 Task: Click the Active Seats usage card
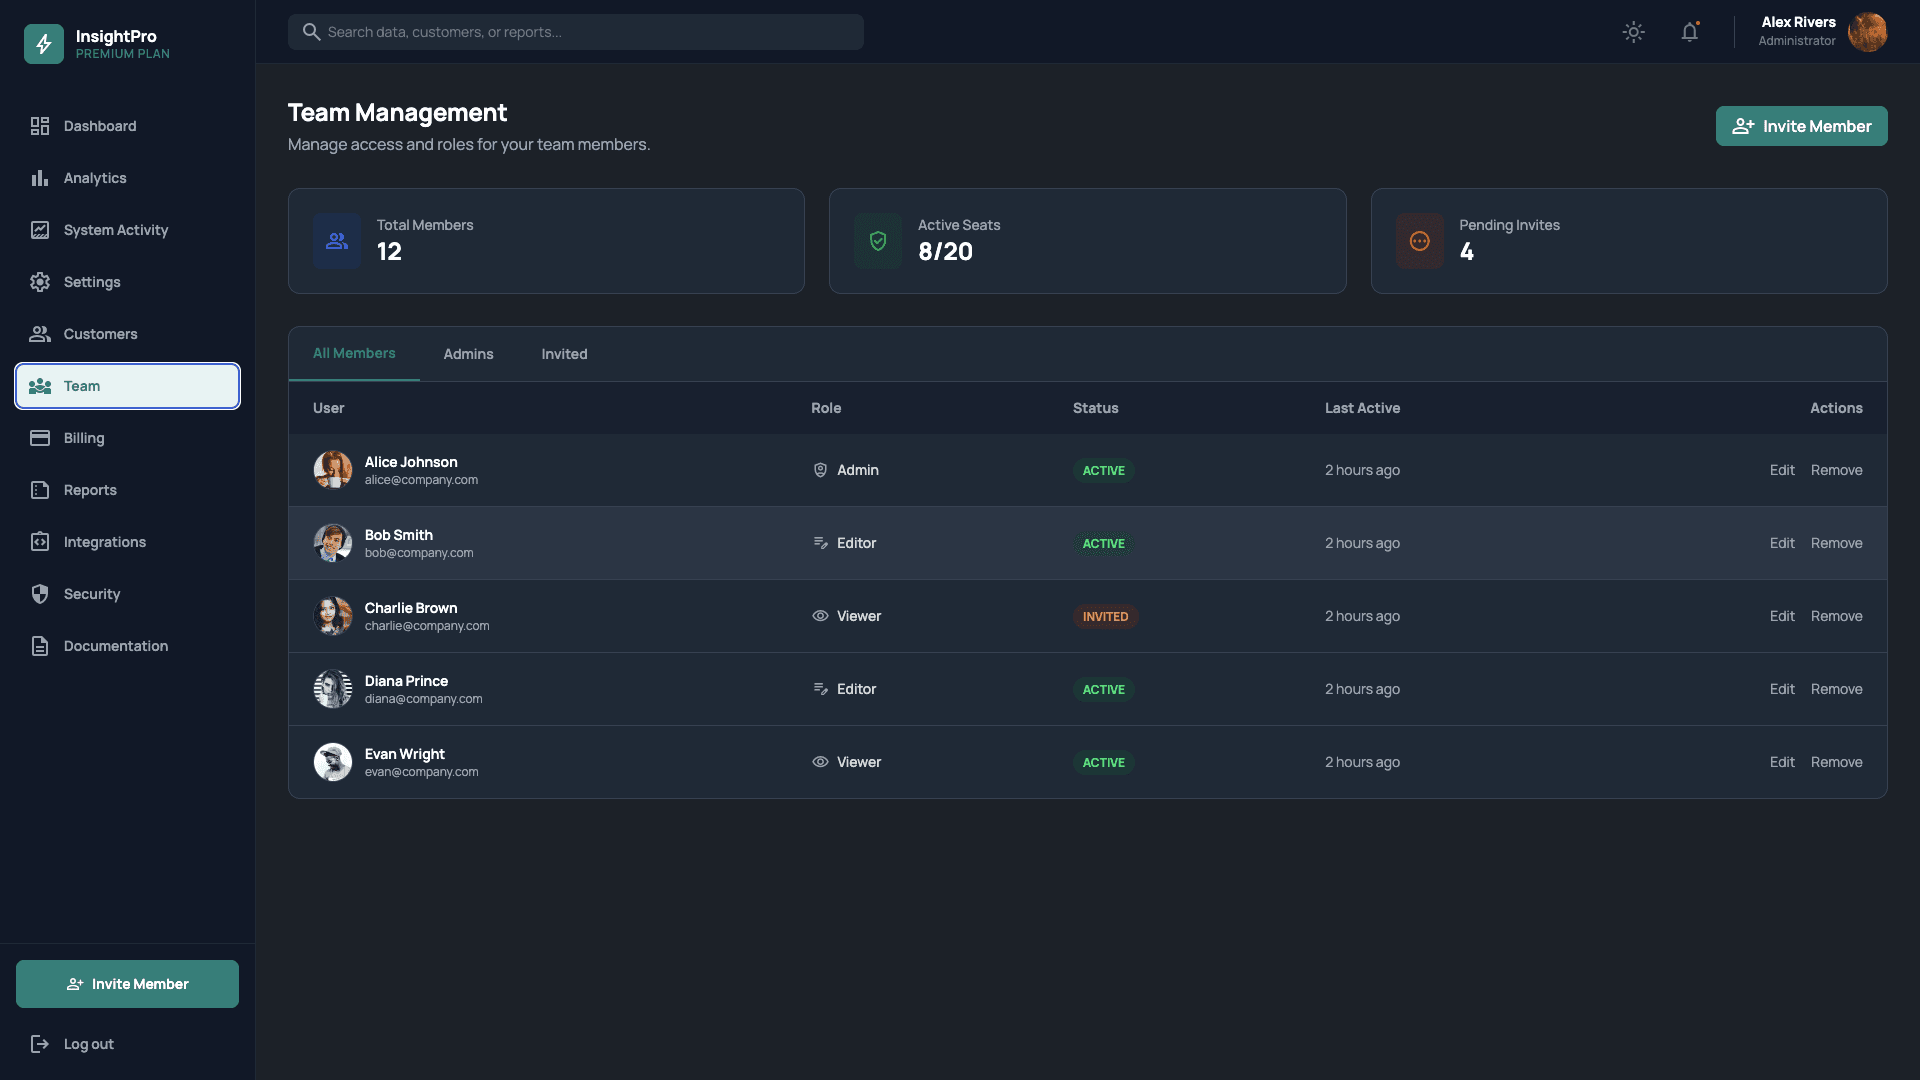pyautogui.click(x=1087, y=241)
